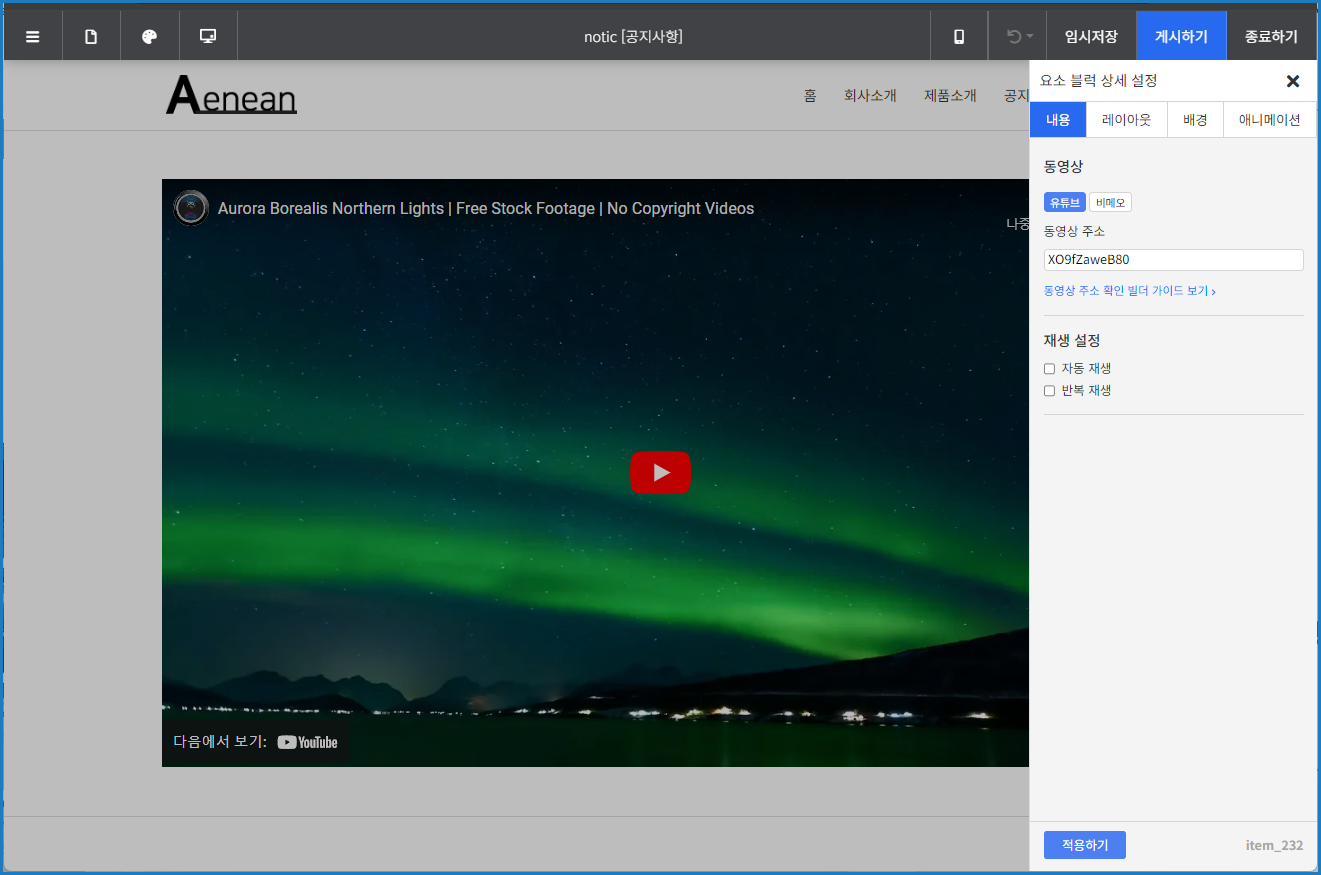This screenshot has height=875, width=1321.
Task: Open the 레이아웃 tab
Action: (1127, 120)
